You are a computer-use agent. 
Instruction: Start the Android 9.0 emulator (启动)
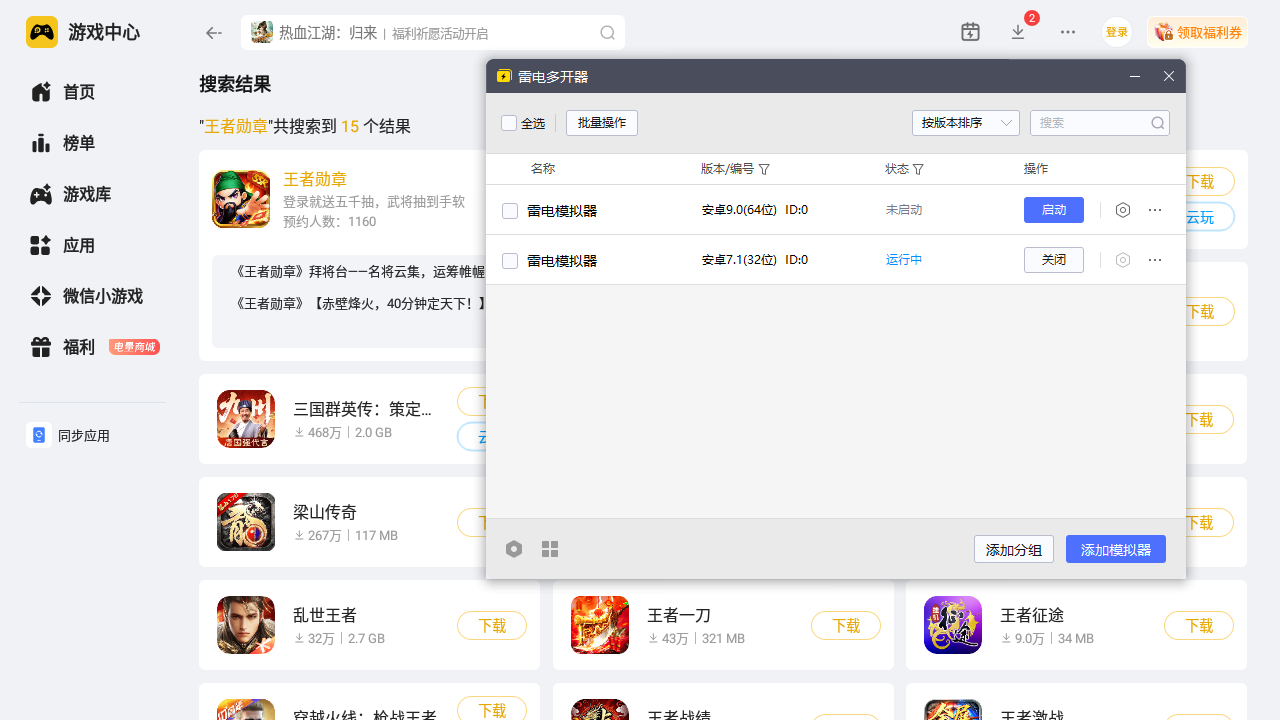coord(1054,210)
